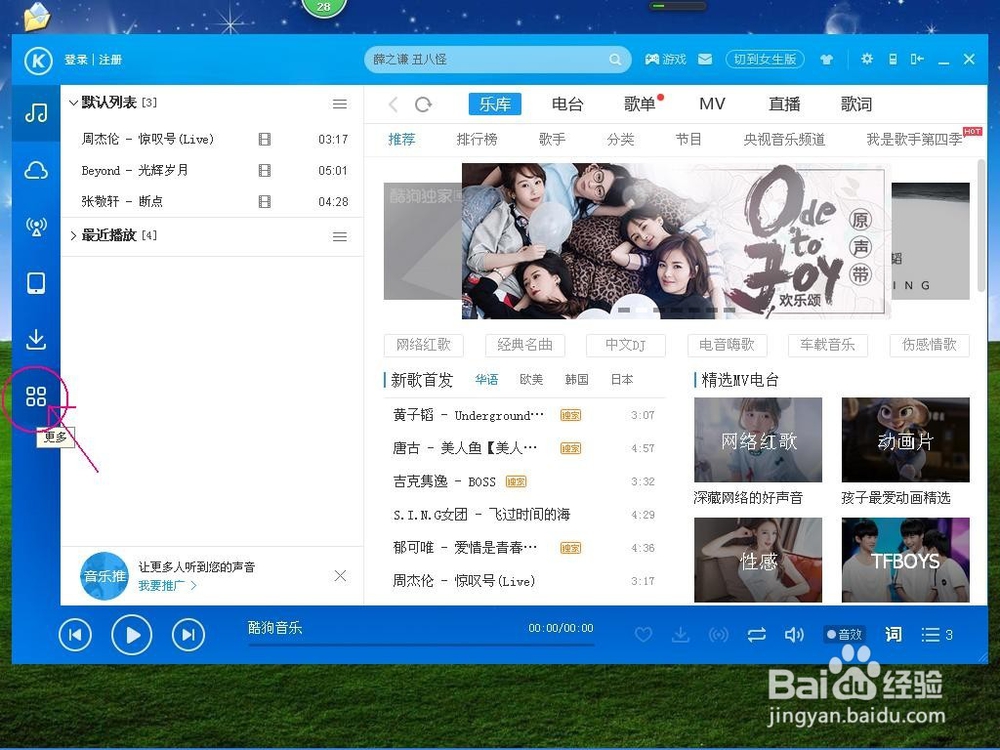Click the 注册 register link
Screen dimensions: 1000x750
pyautogui.click(x=110, y=59)
